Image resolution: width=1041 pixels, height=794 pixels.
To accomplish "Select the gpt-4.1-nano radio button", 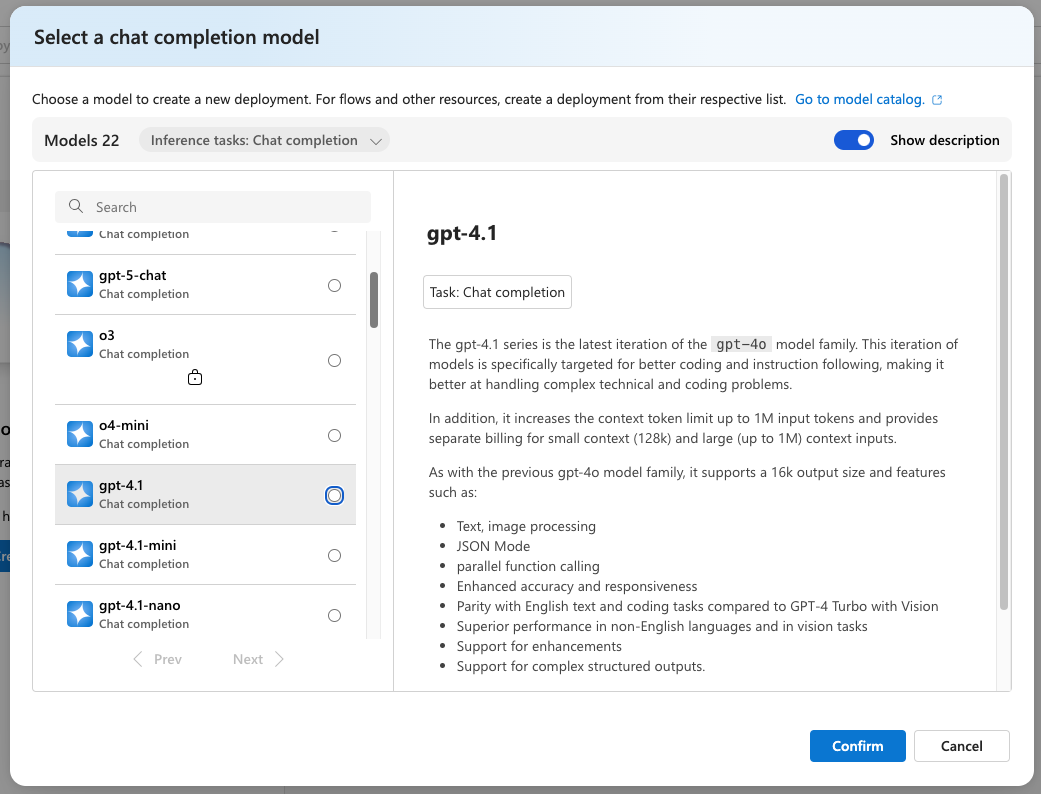I will (x=335, y=615).
